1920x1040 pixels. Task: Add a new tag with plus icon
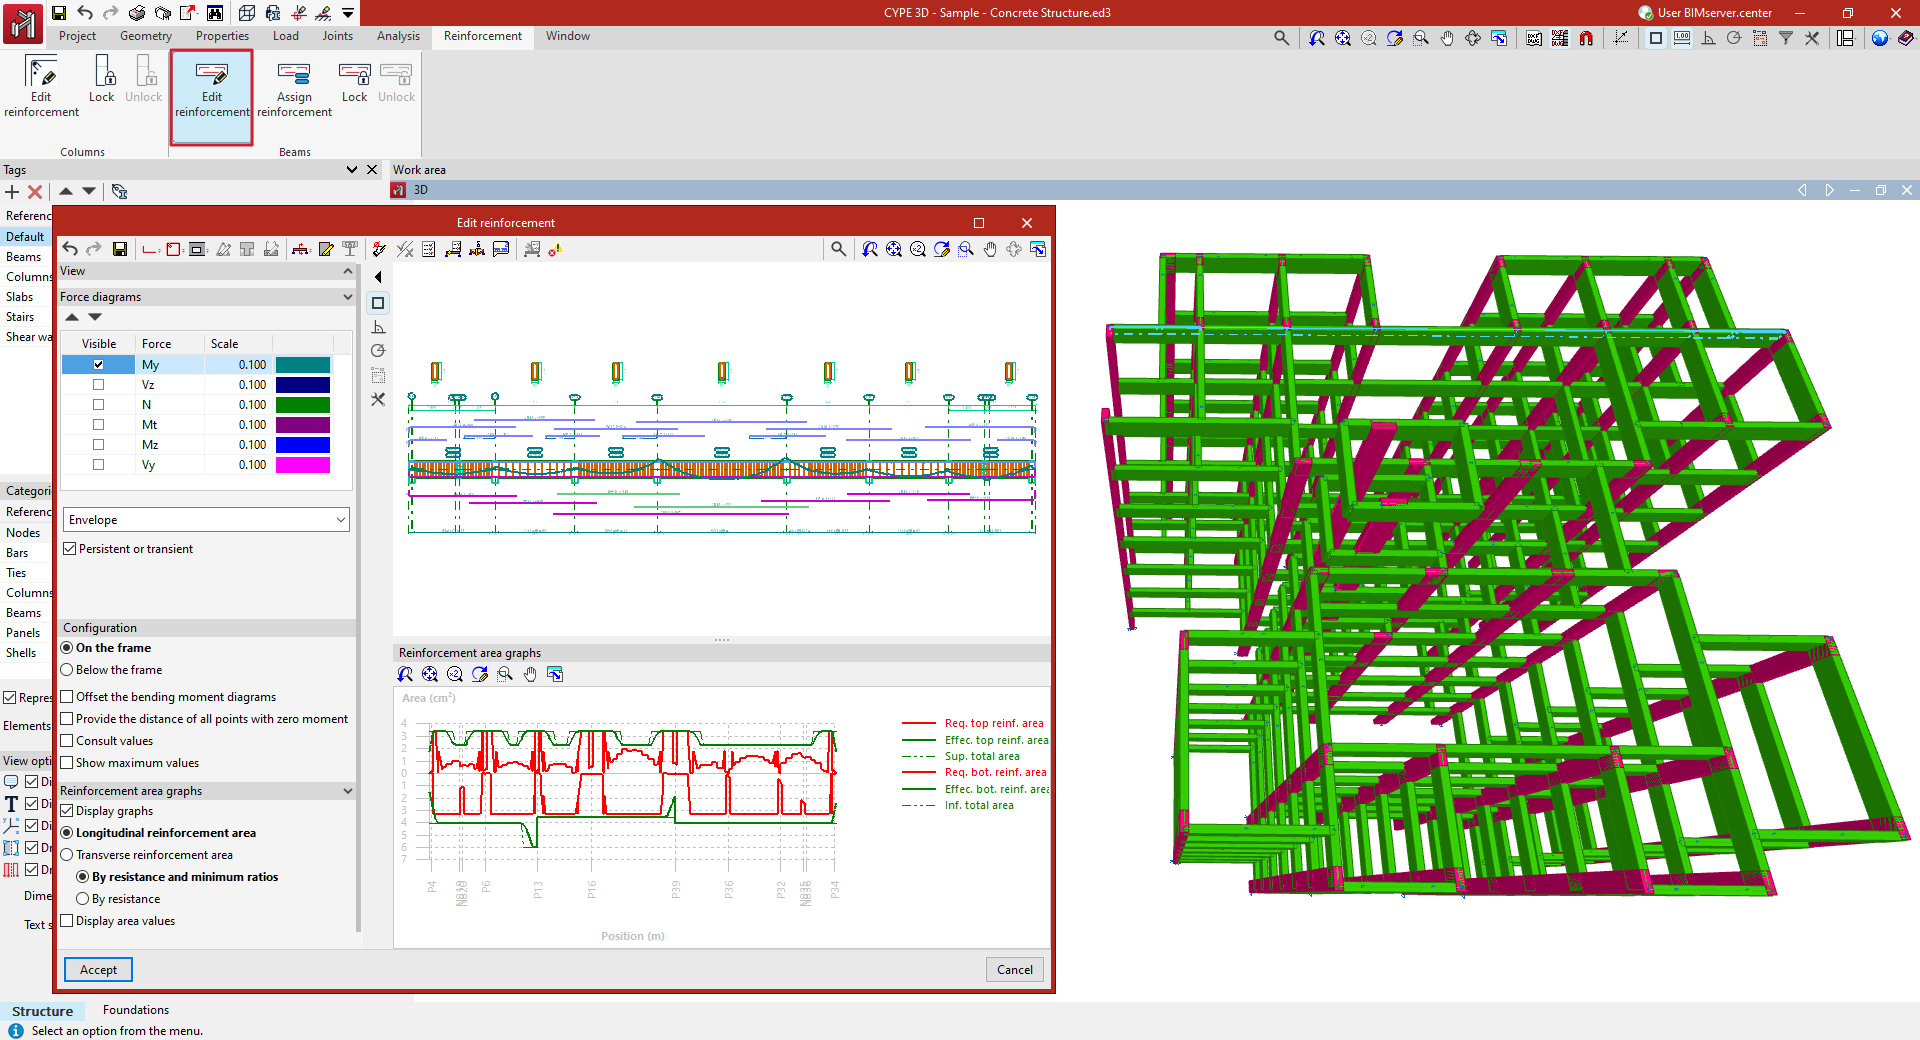pos(12,192)
